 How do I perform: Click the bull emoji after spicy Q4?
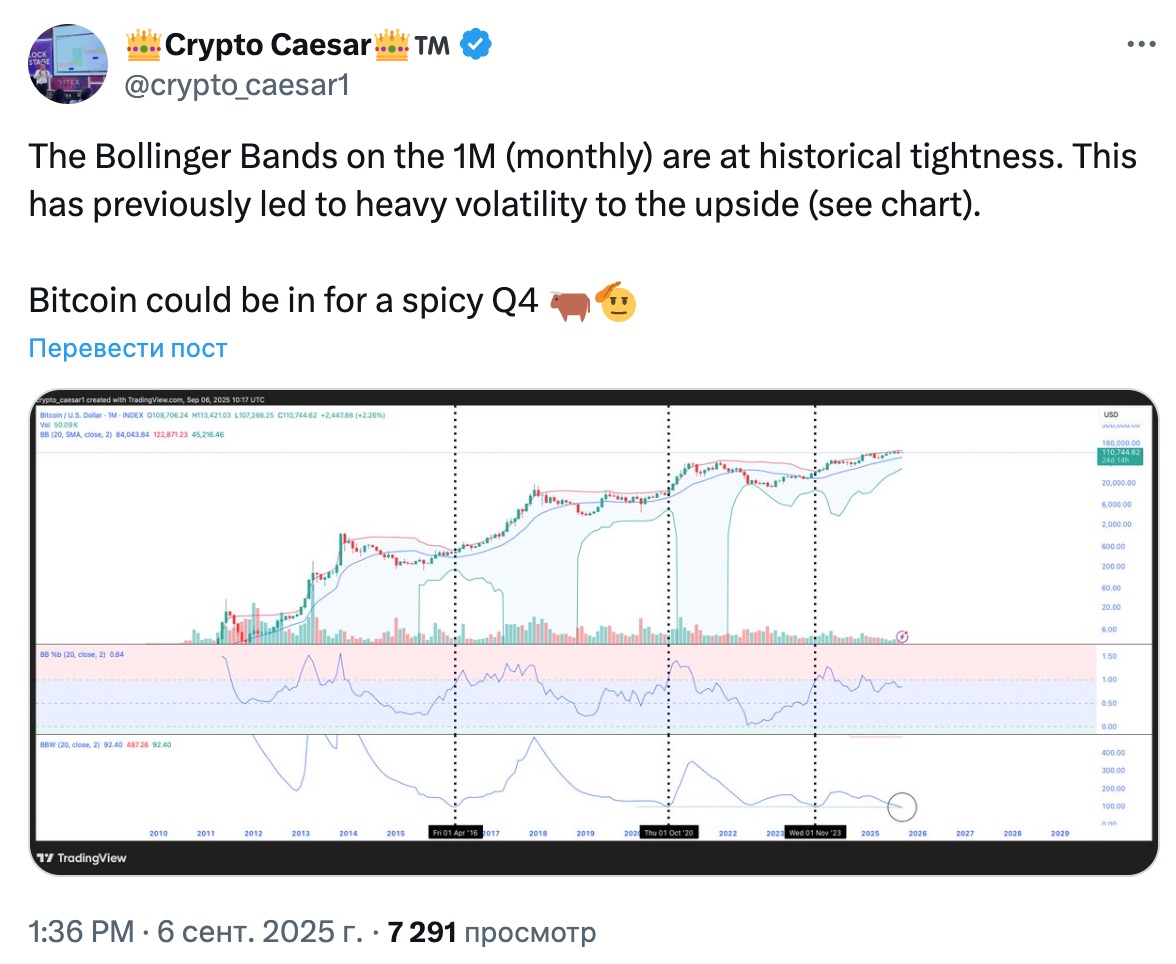tap(570, 304)
